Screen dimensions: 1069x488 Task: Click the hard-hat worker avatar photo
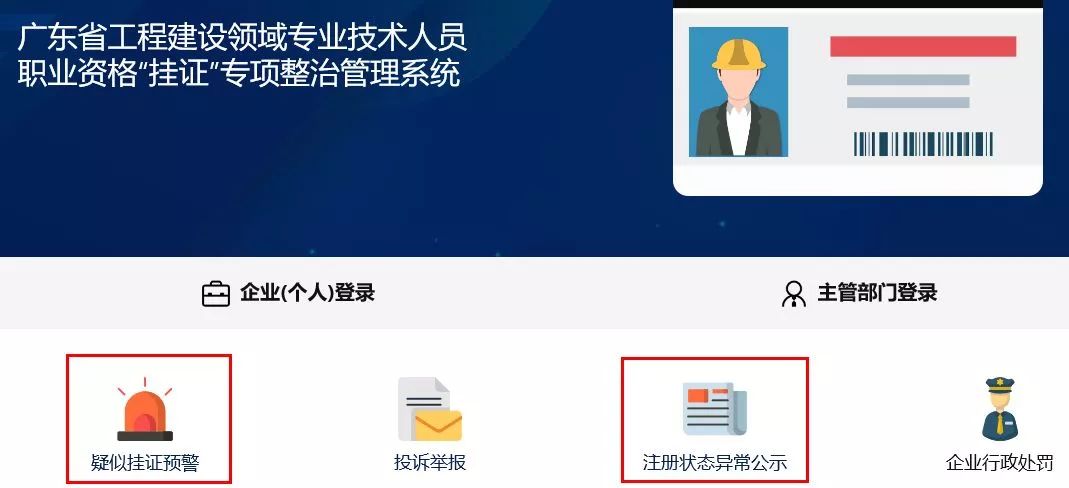pos(738,92)
